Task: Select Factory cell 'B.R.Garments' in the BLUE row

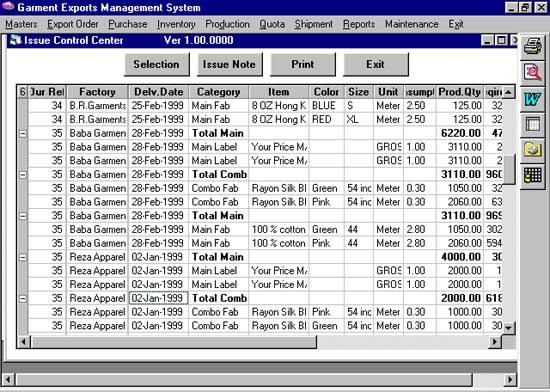Action: pyautogui.click(x=97, y=106)
